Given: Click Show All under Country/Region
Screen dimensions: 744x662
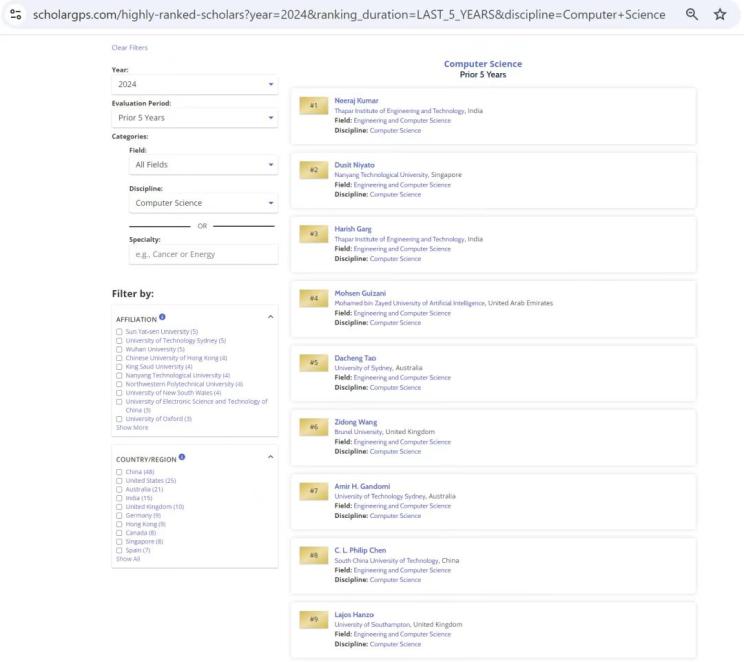Looking at the screenshot, I should [128, 559].
